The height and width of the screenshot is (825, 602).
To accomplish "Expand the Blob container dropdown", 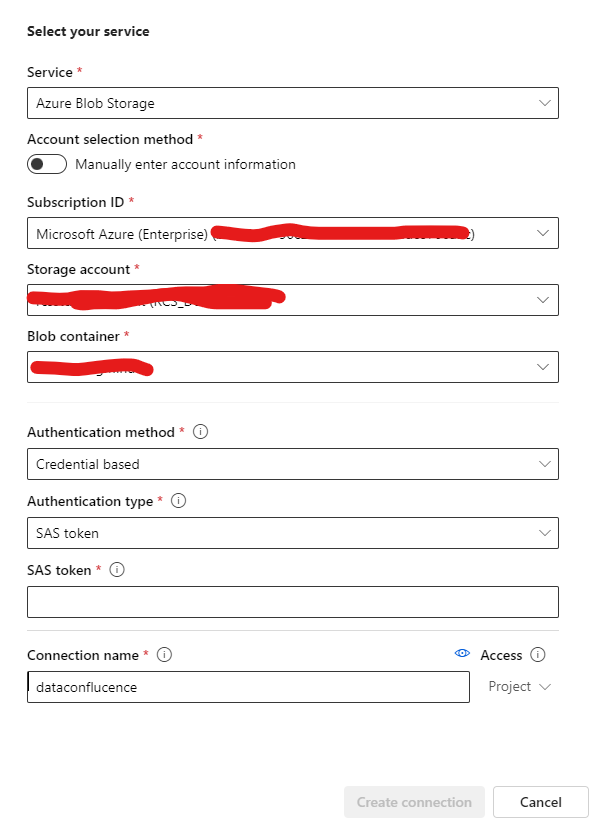I will (293, 367).
